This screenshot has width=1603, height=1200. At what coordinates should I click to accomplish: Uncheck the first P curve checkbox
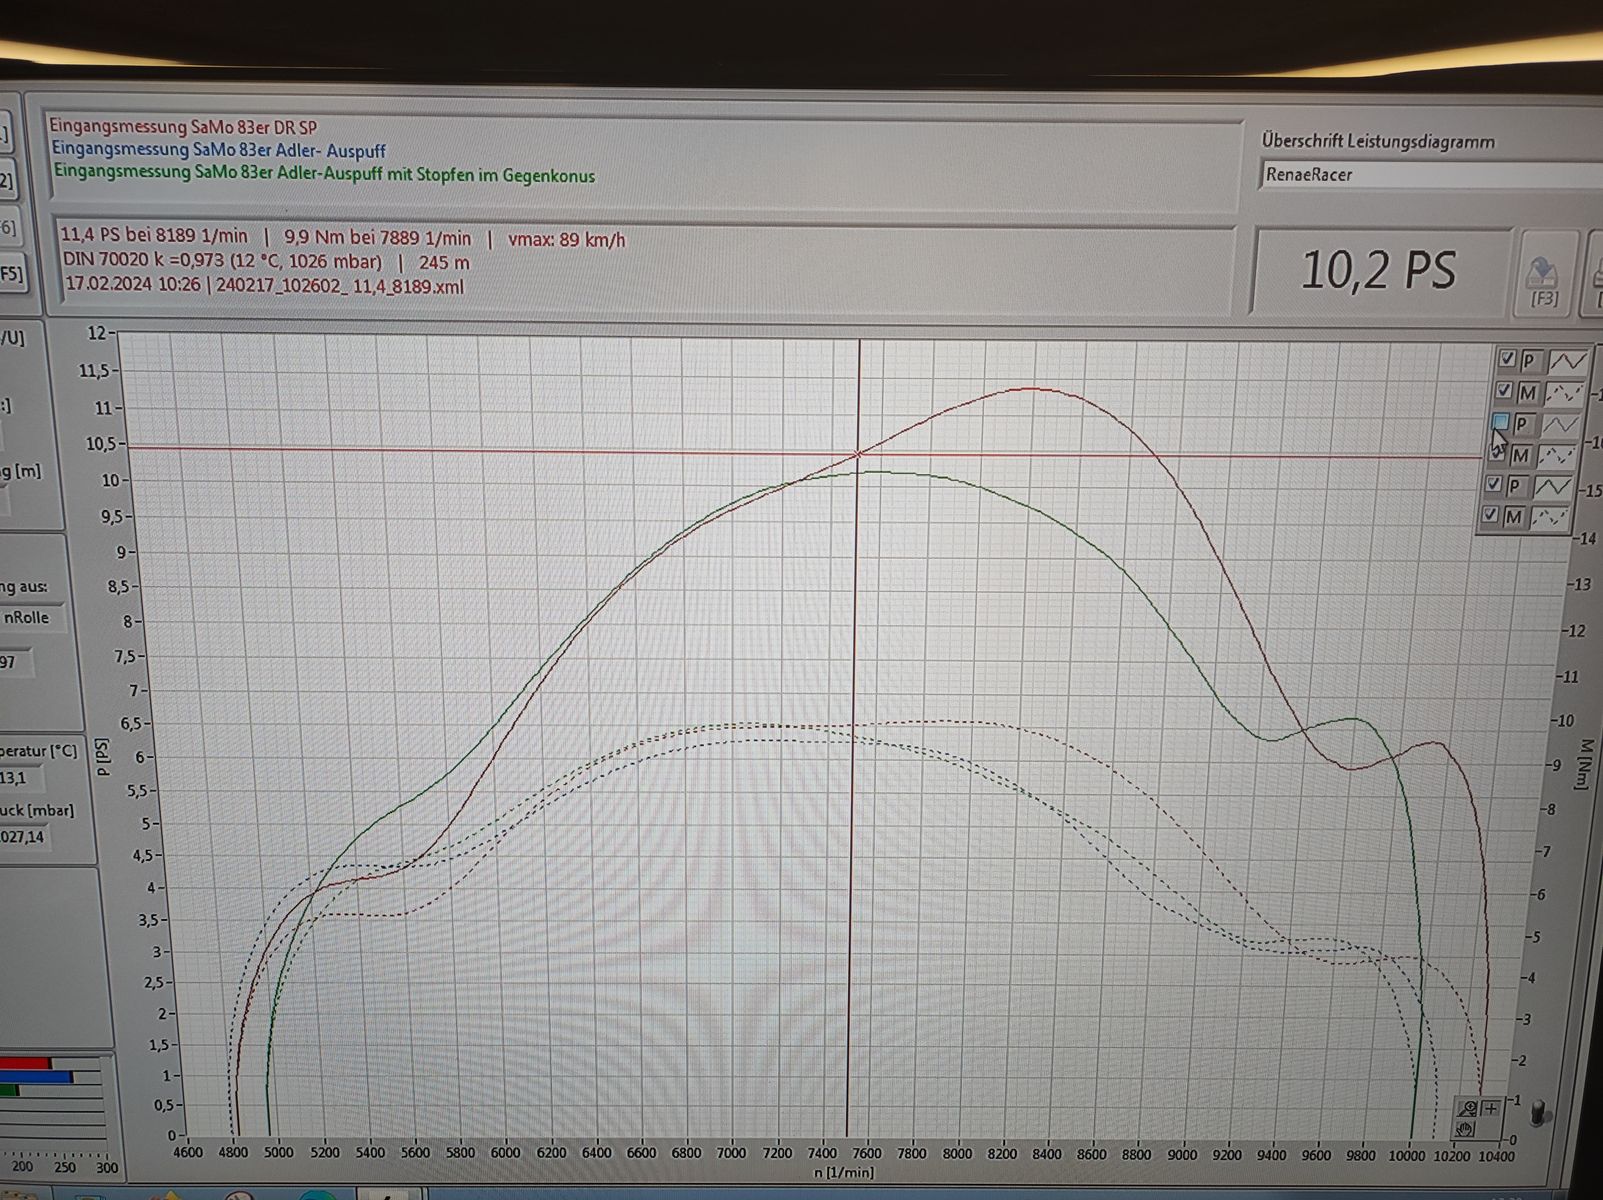(1507, 359)
